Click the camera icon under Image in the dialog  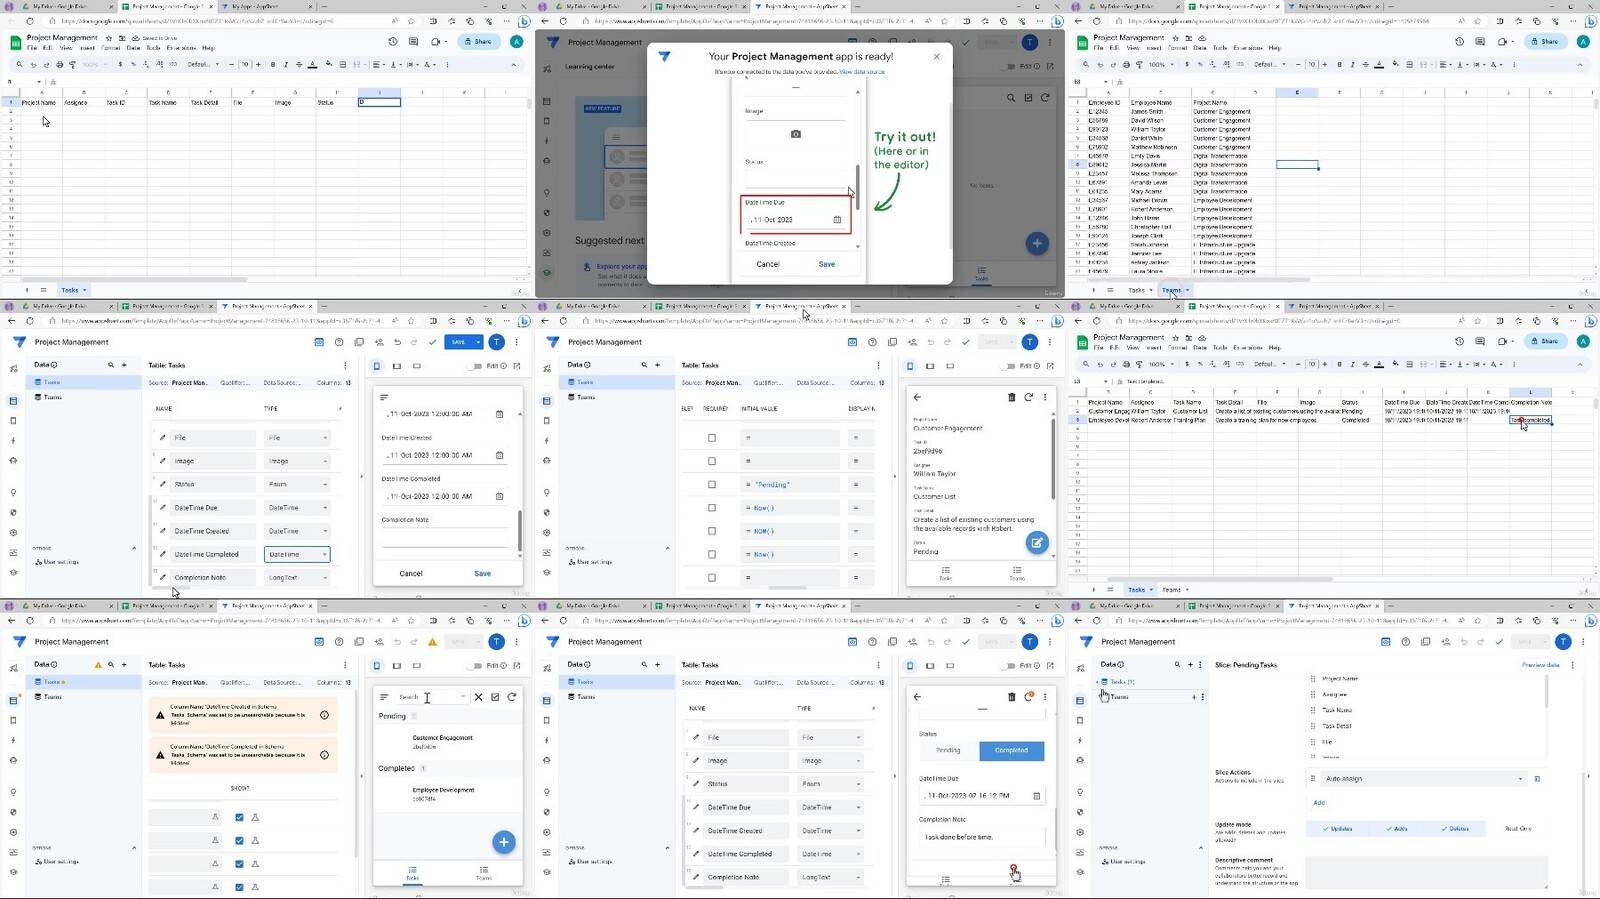796,134
